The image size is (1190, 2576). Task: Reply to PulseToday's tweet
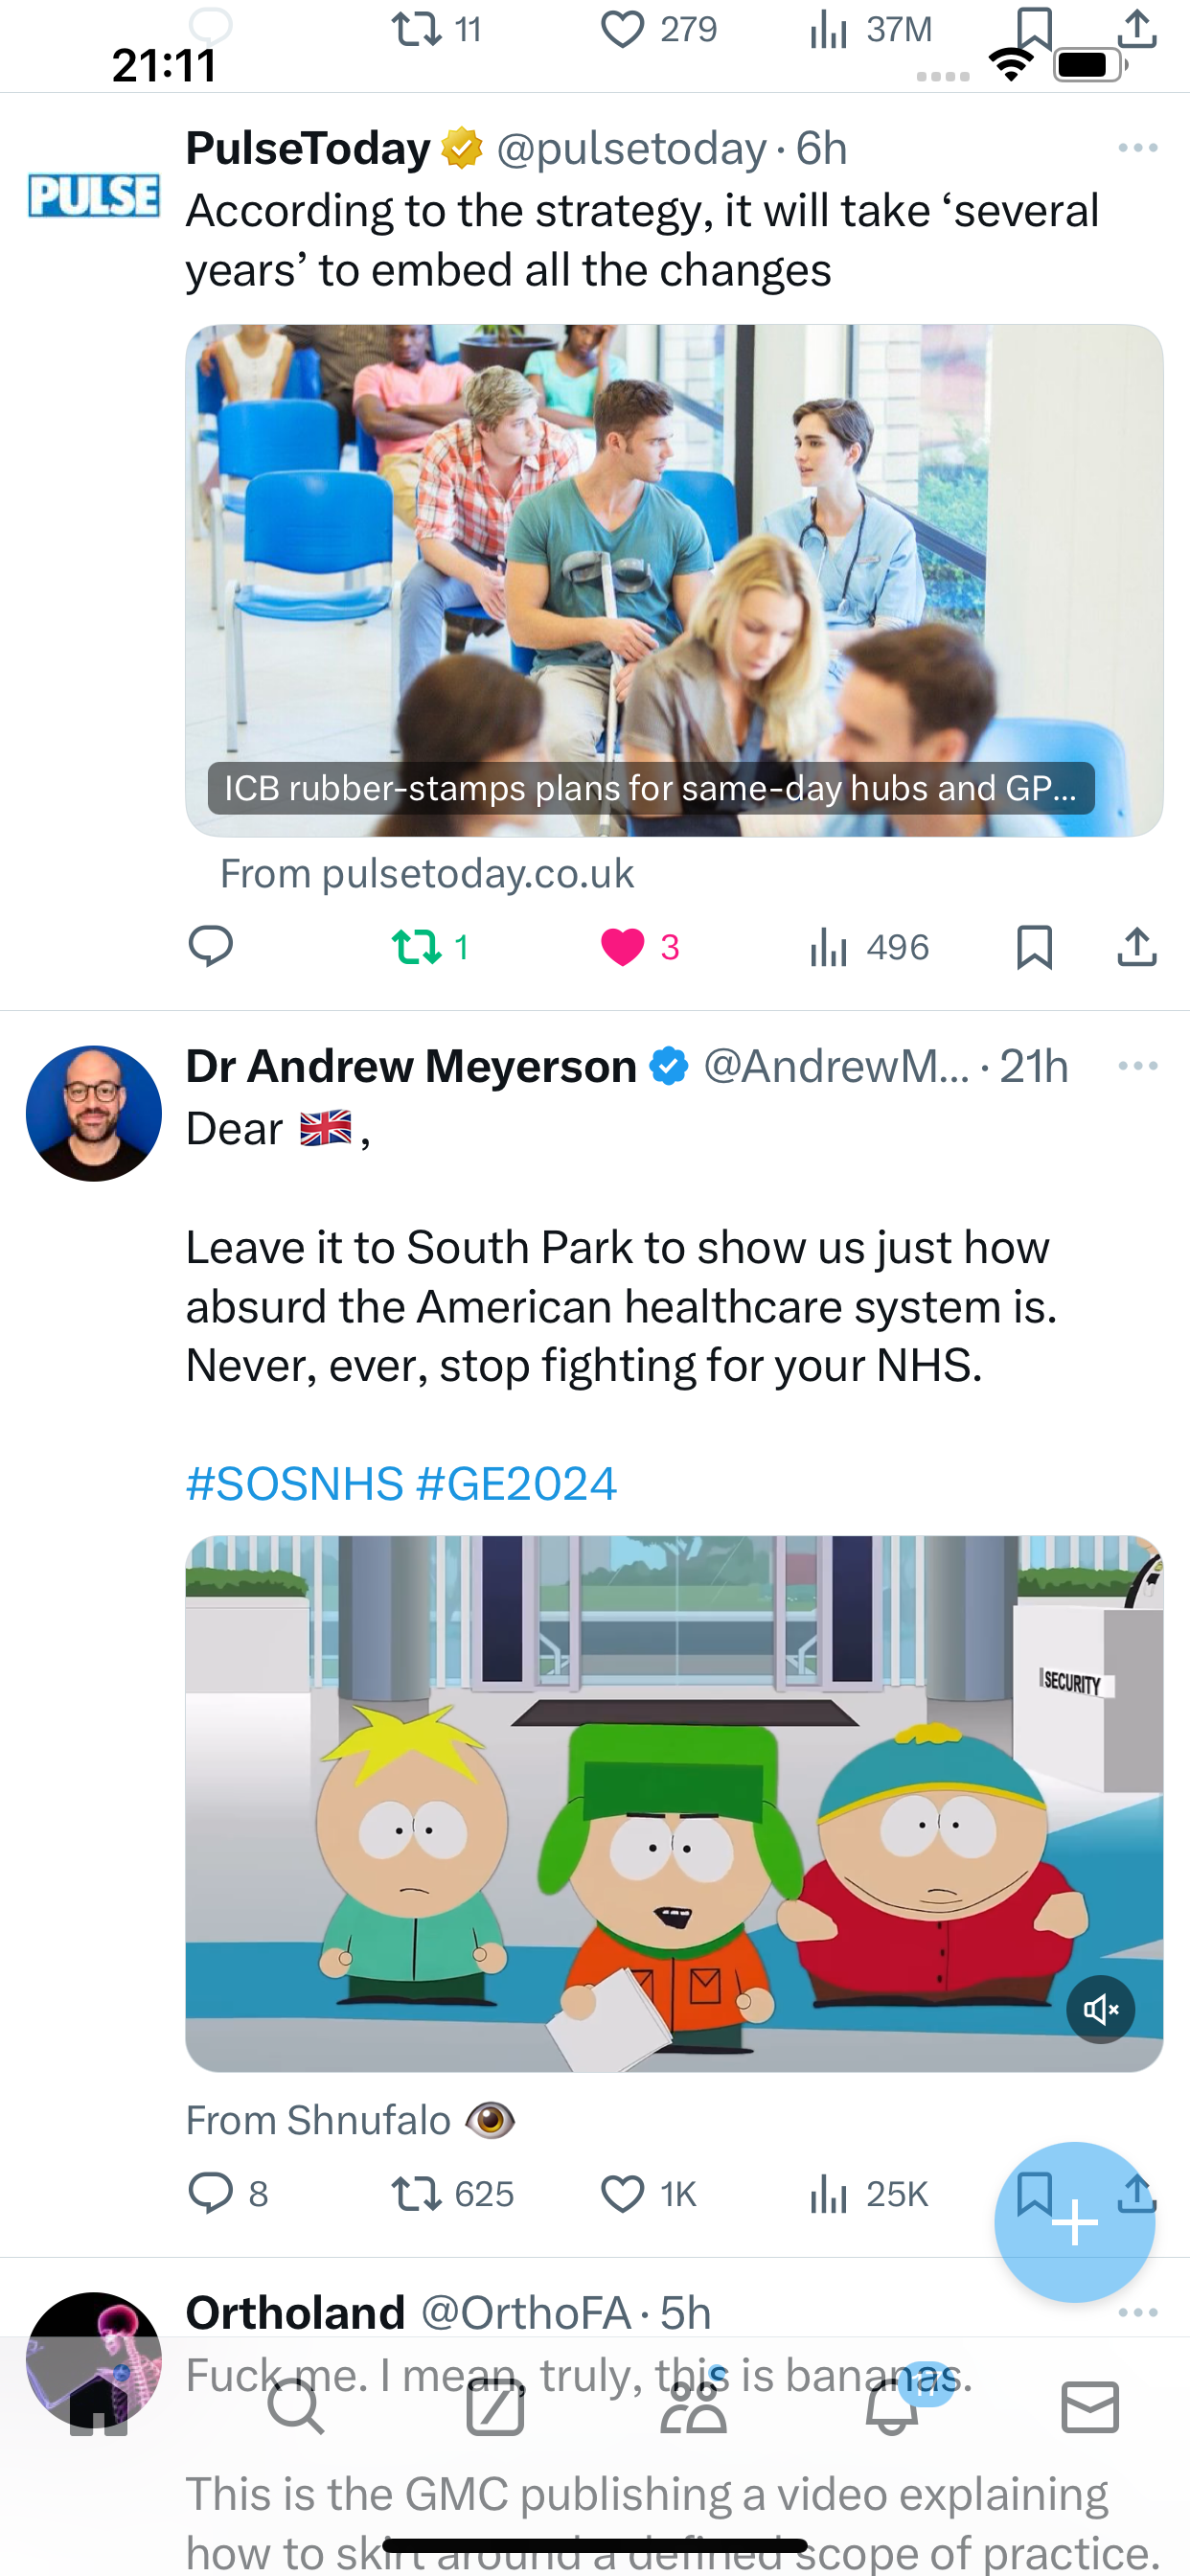210,946
